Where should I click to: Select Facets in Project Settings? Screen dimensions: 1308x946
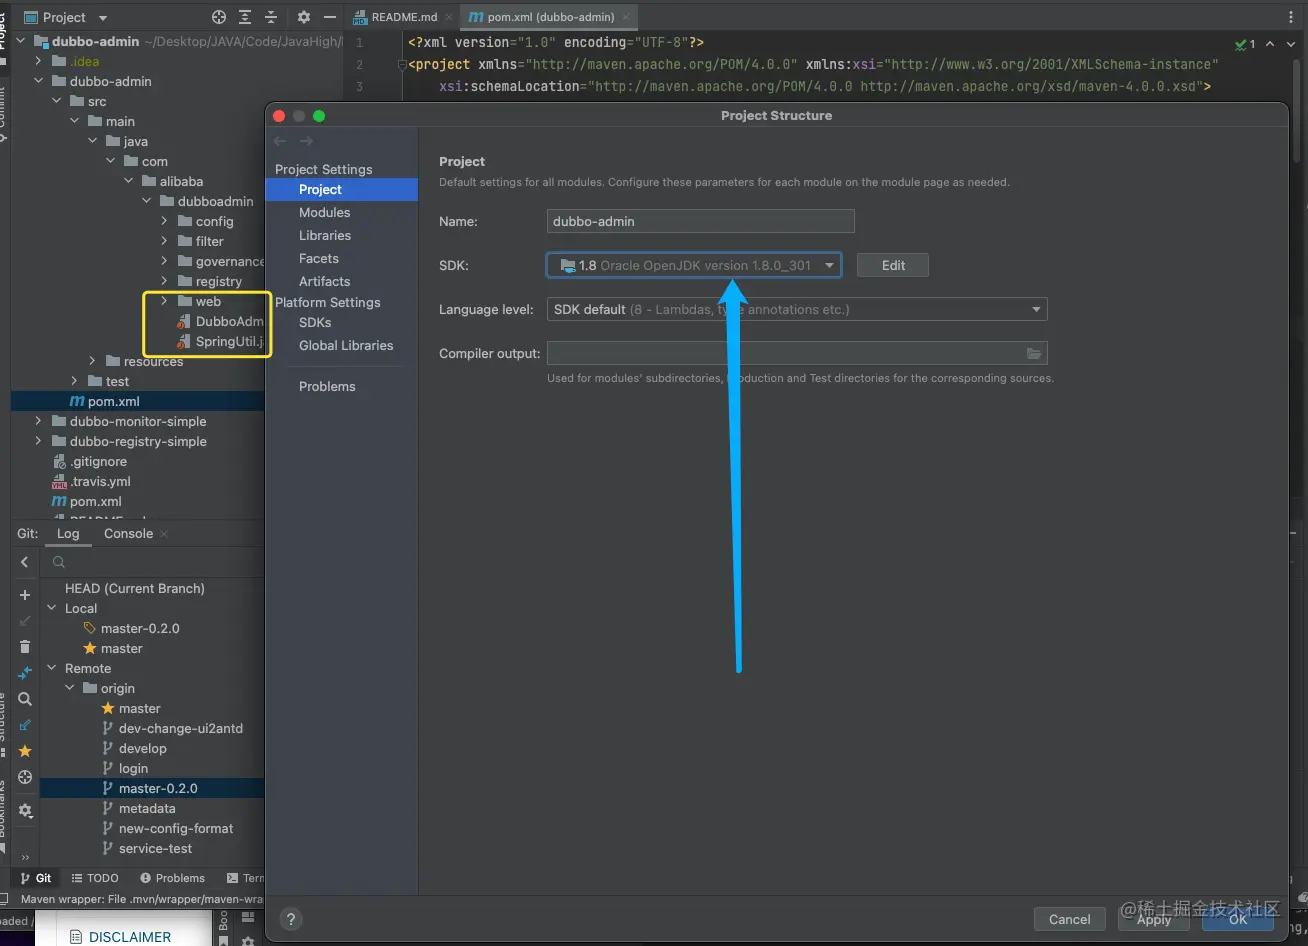coord(319,258)
